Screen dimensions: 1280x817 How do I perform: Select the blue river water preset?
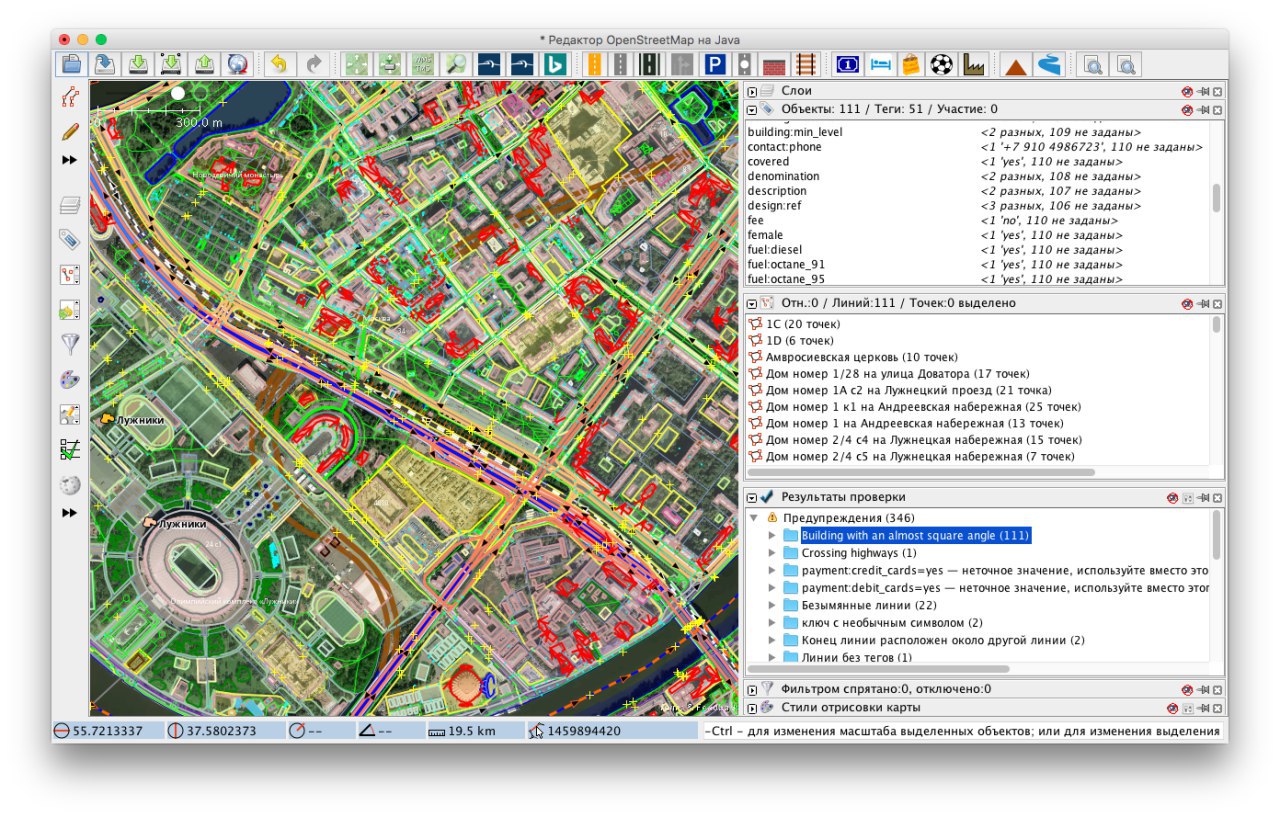click(x=1048, y=64)
